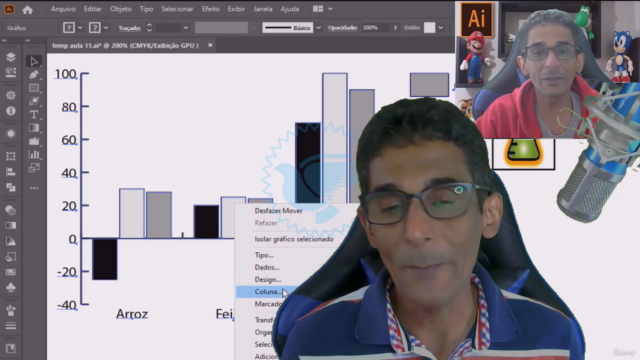
Task: Open the Align panel icon
Action: [11, 172]
